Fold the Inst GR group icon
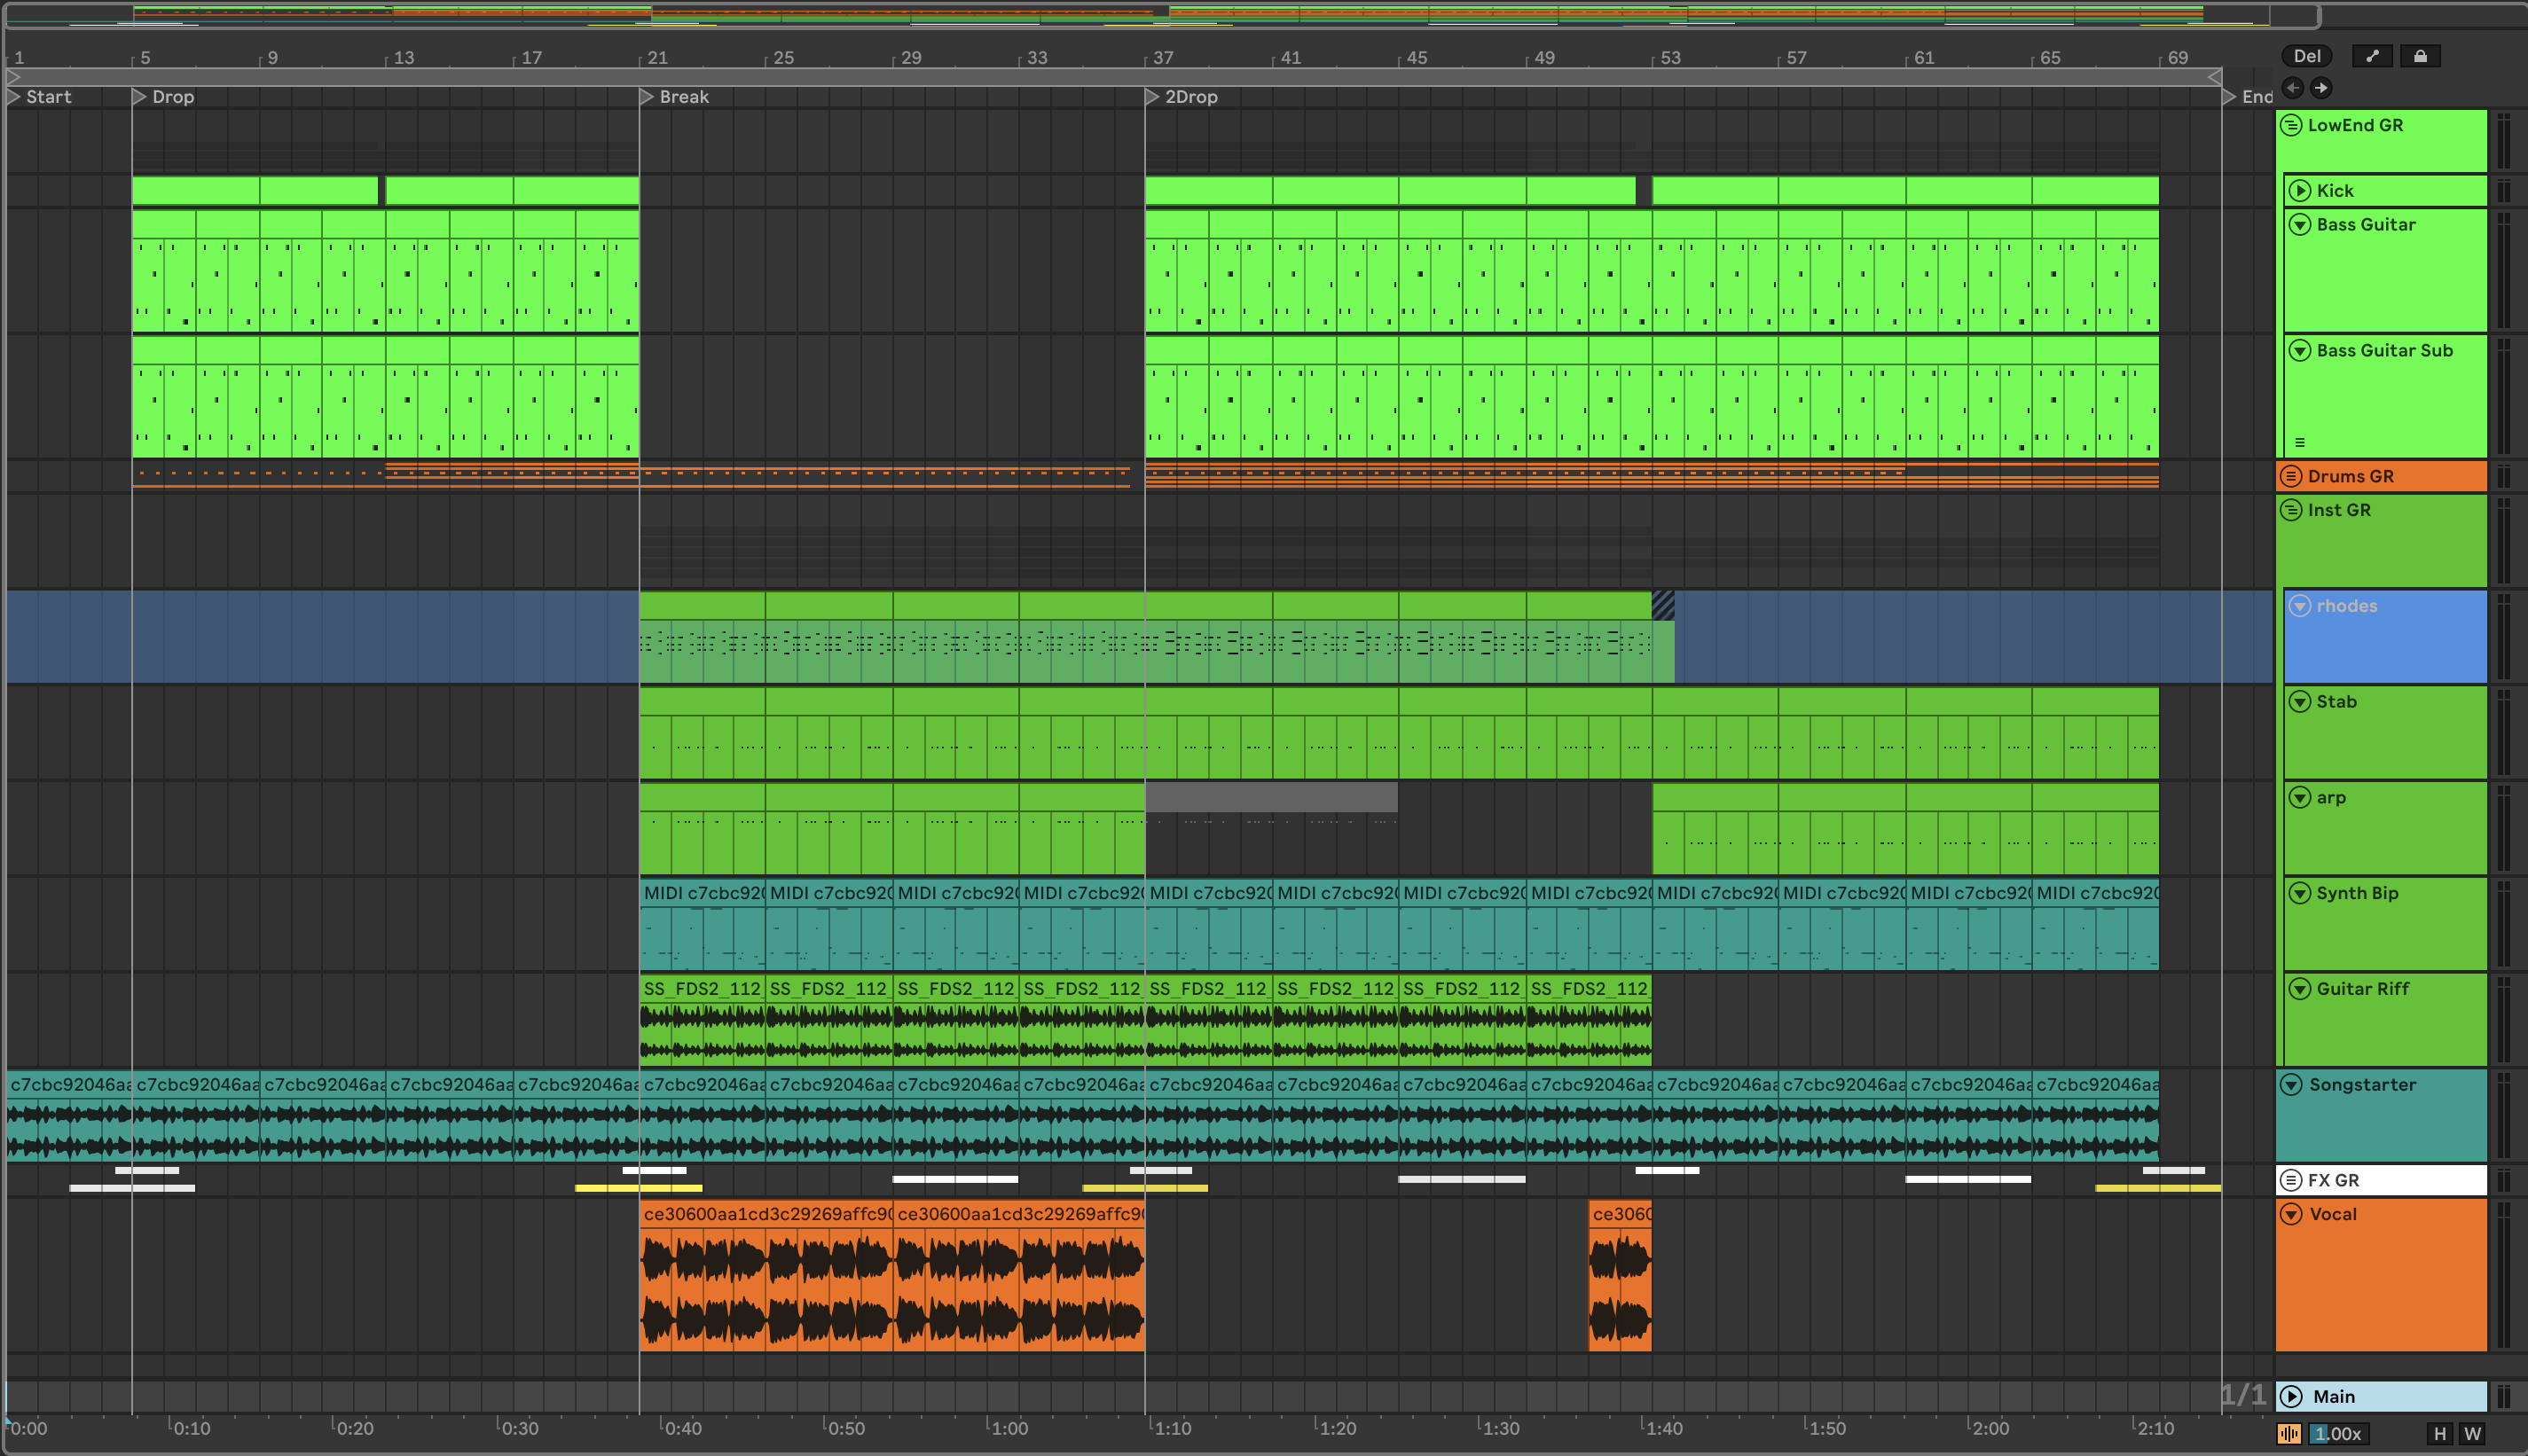The image size is (2528, 1456). pyautogui.click(x=2292, y=510)
